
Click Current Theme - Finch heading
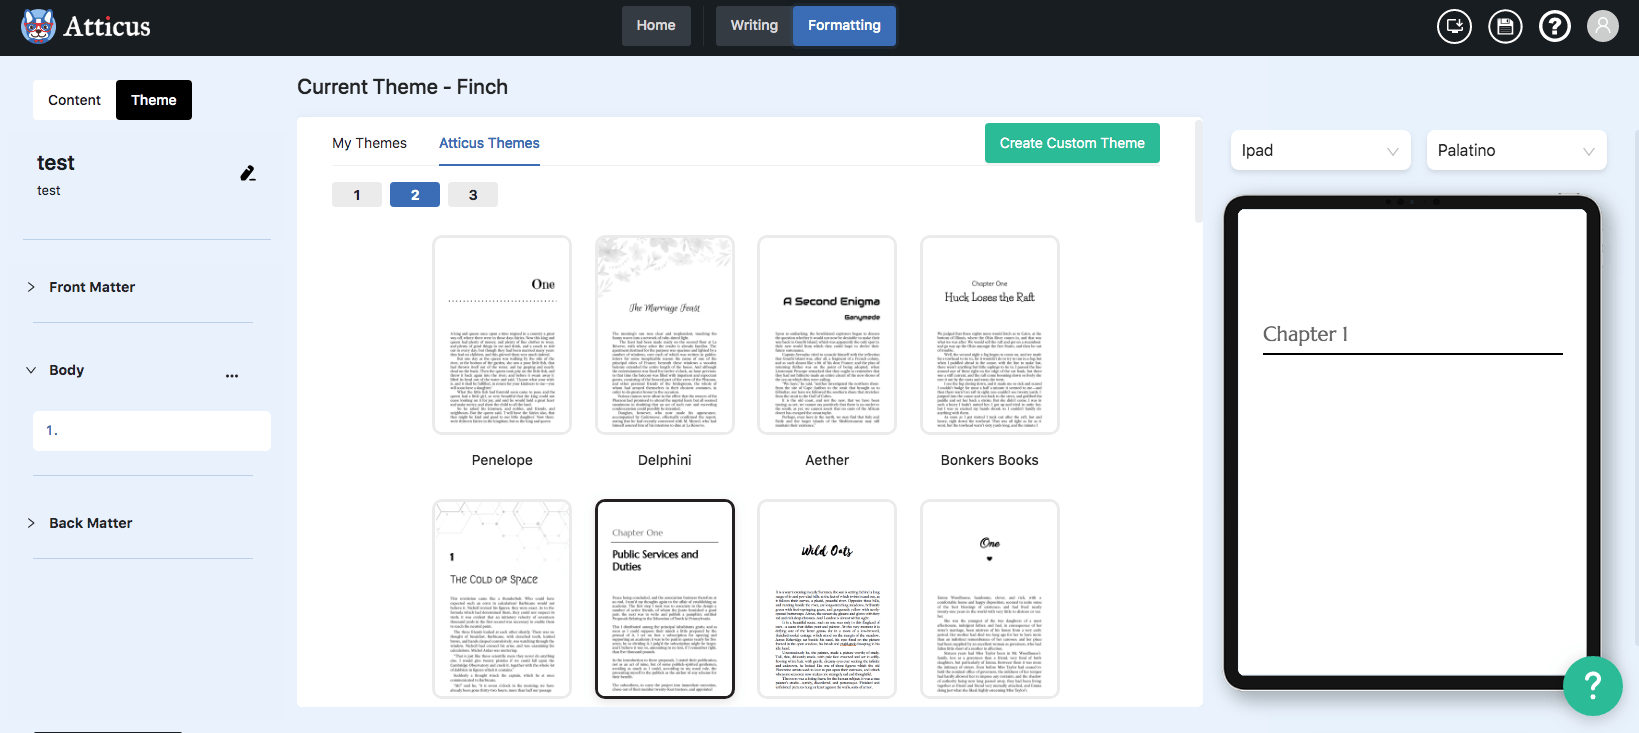click(402, 87)
